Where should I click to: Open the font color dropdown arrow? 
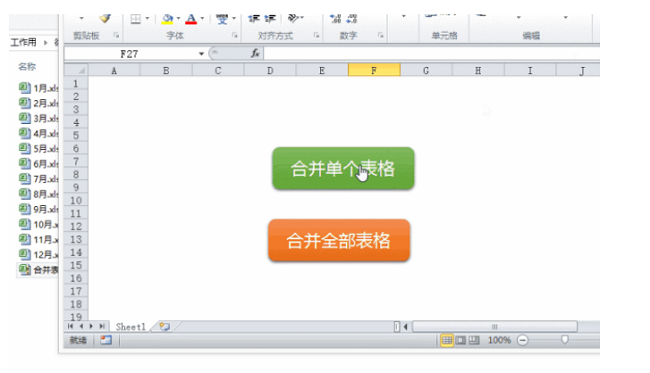[x=202, y=18]
